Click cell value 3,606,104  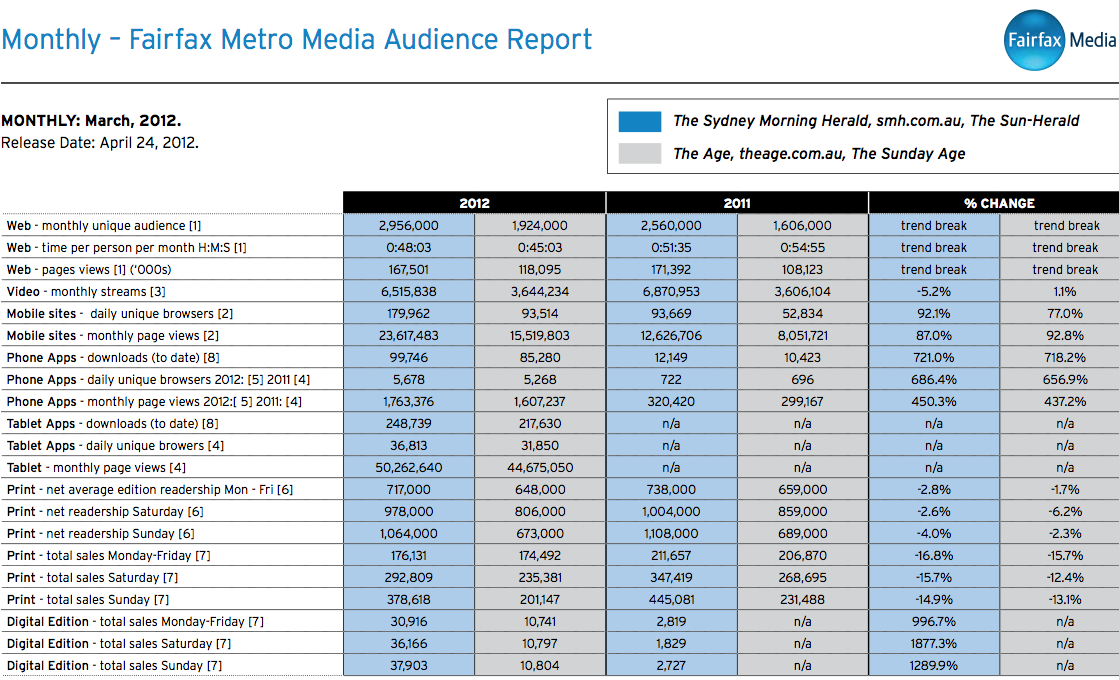[802, 292]
